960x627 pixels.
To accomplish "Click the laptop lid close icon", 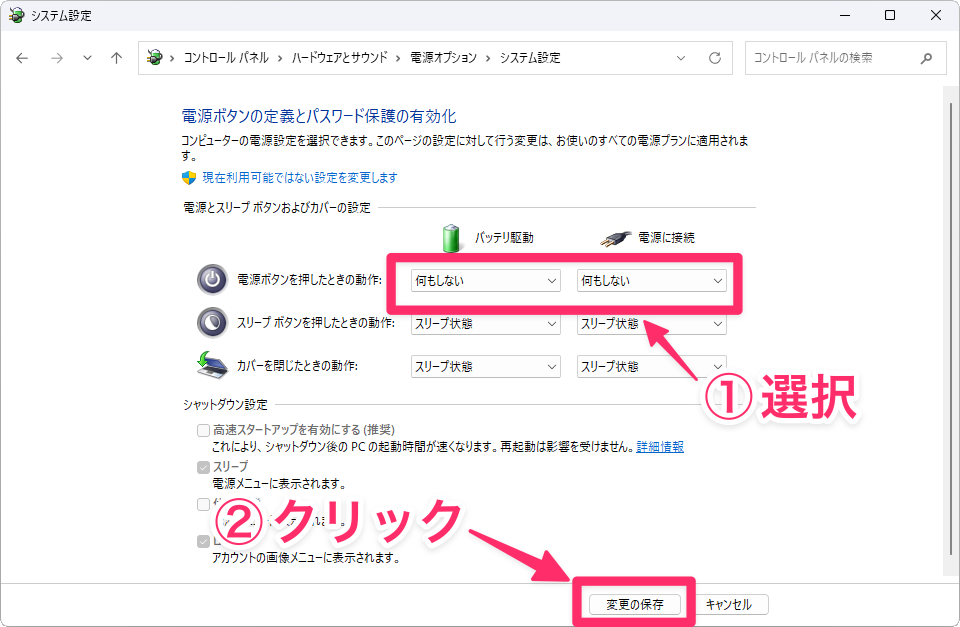I will 212,365.
